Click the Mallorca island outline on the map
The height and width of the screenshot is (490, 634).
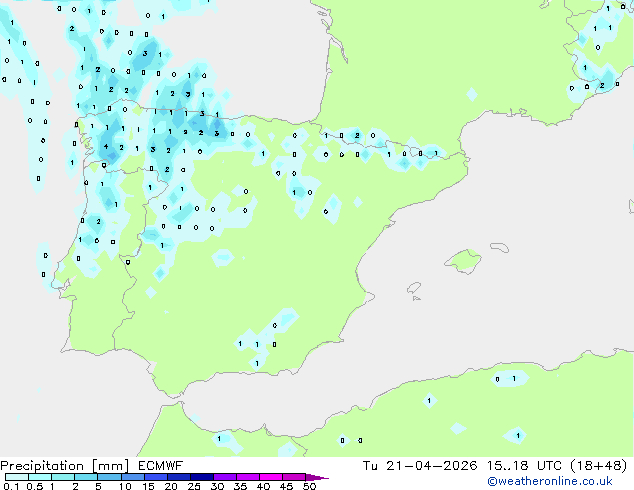[x=463, y=262]
